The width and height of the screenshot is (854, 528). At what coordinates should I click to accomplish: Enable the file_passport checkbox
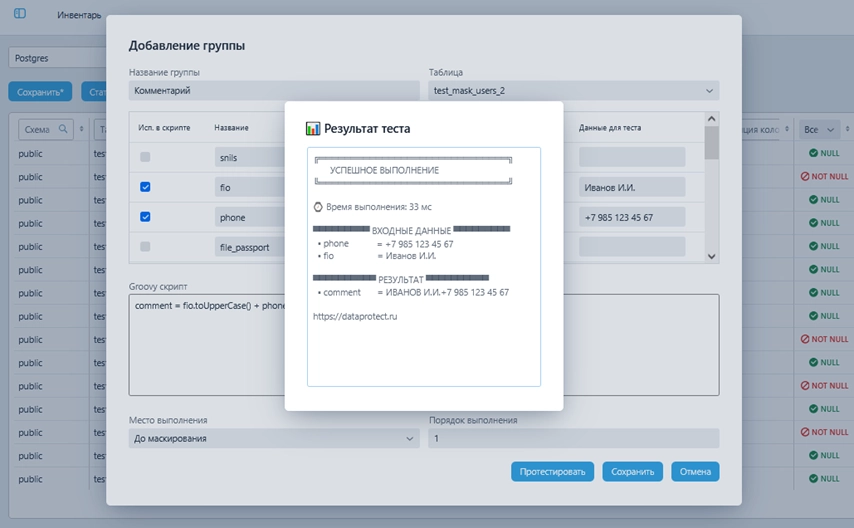146,246
